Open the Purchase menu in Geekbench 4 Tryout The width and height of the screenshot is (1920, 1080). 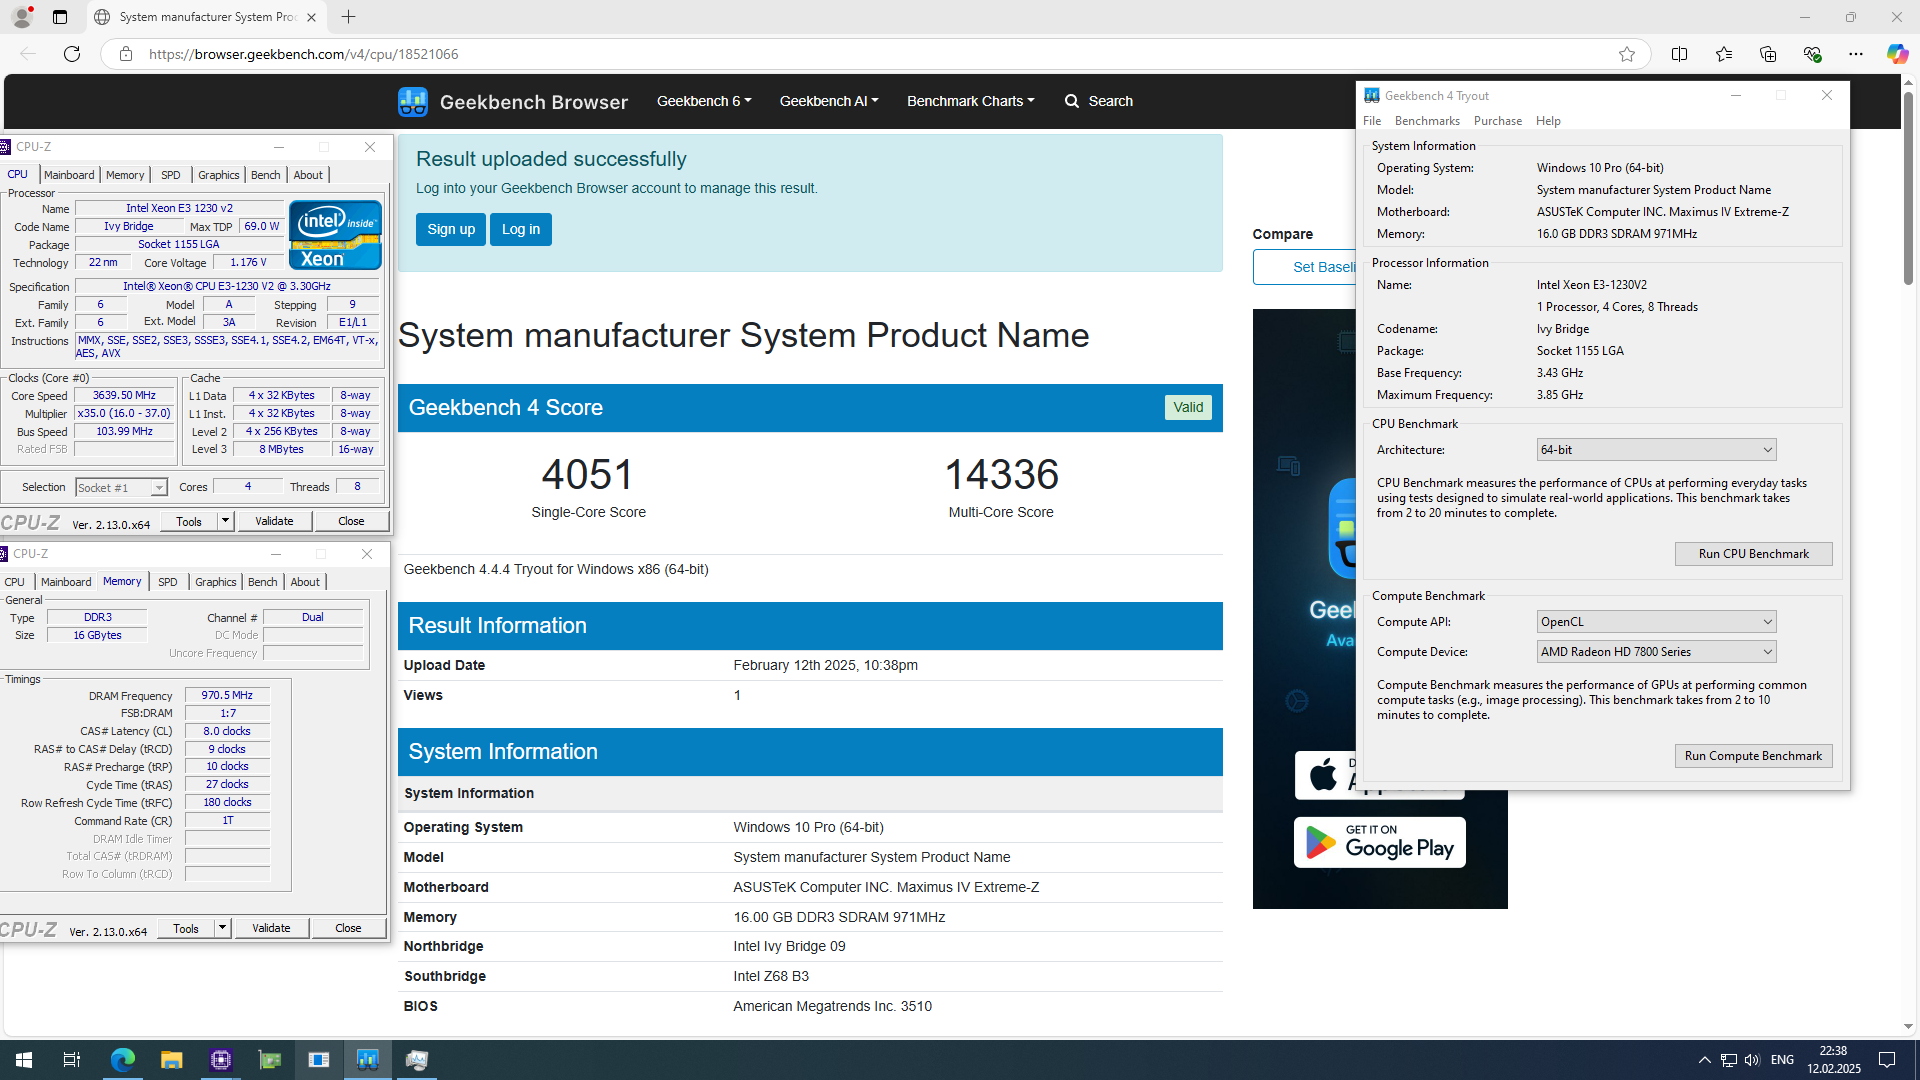1498,121
